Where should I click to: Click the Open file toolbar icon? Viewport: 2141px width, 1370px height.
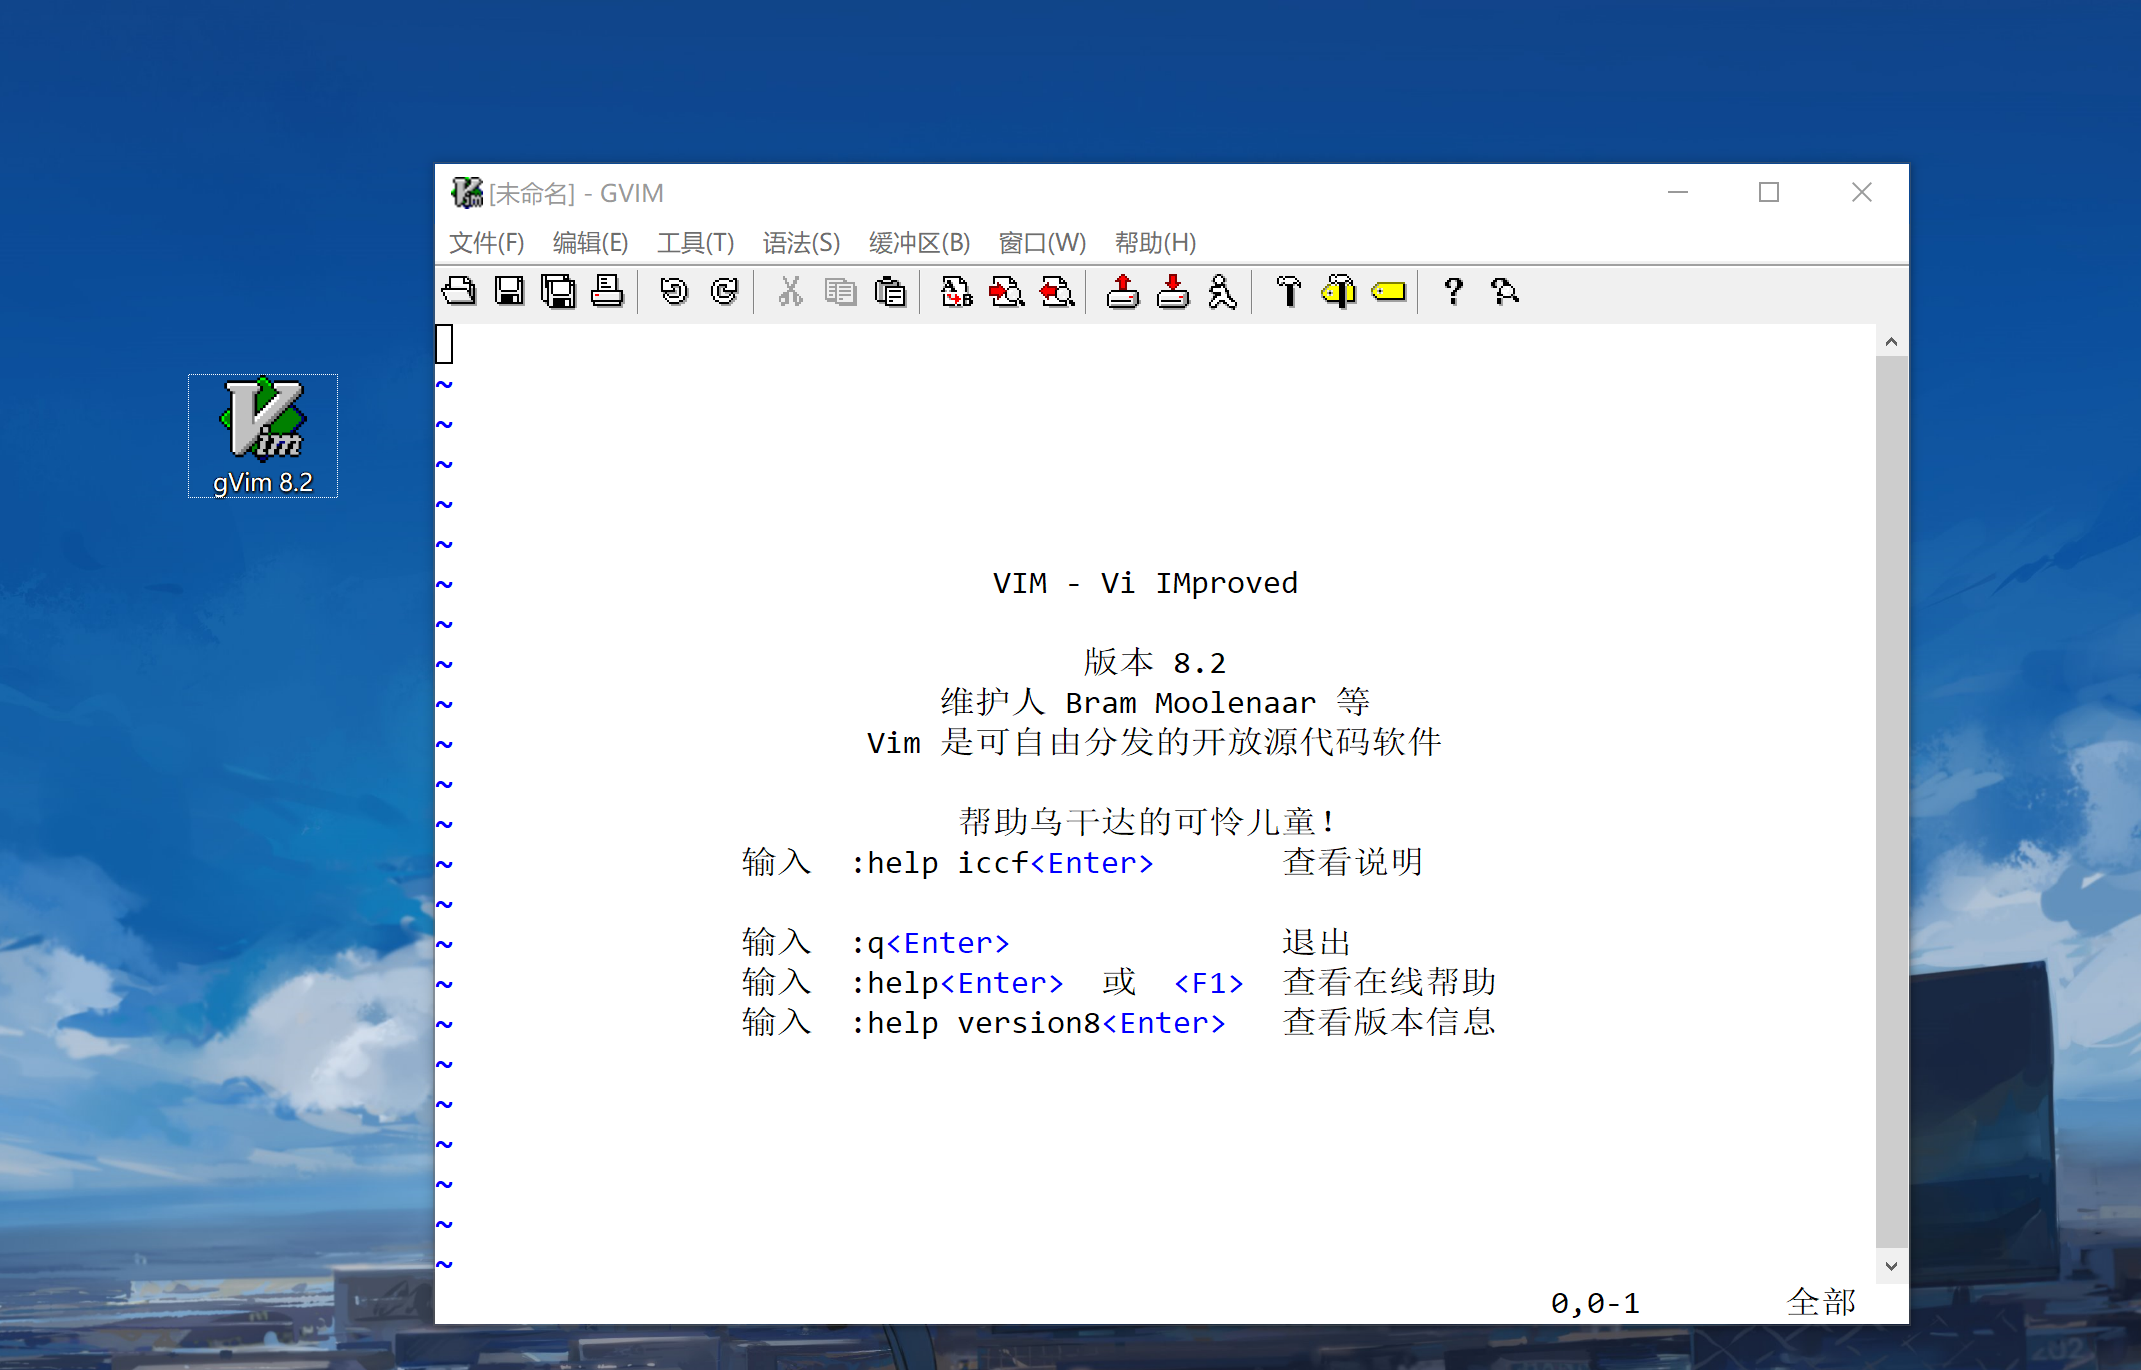pos(459,291)
